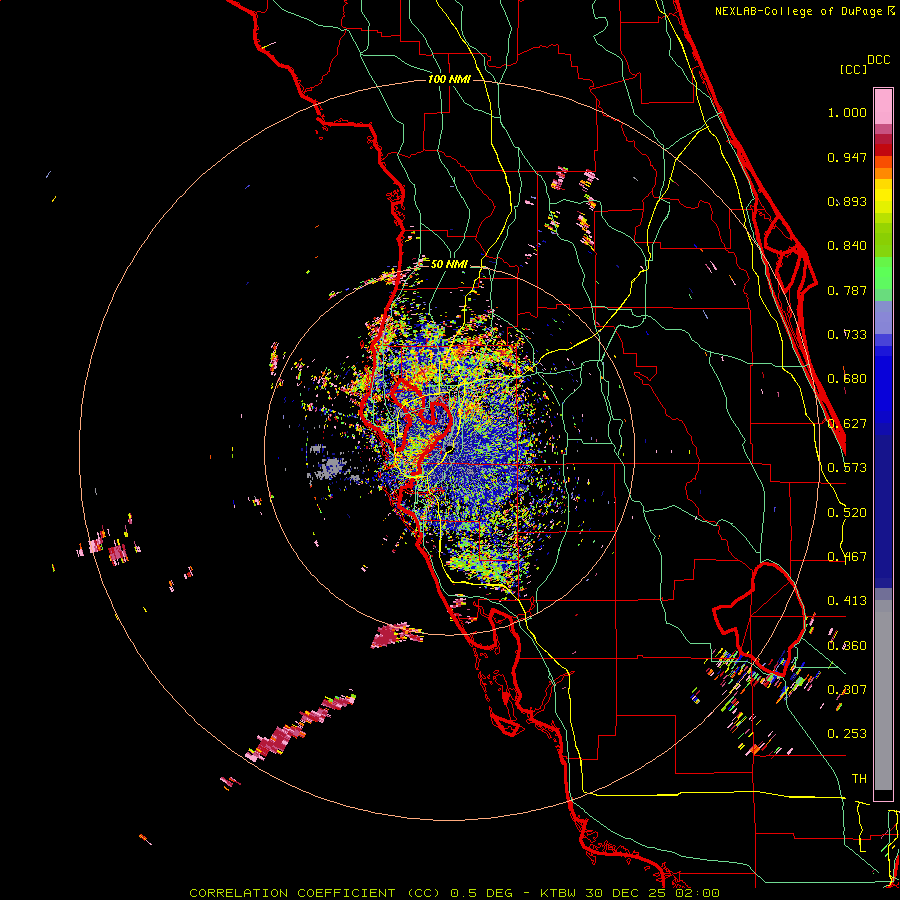Click the 0.520 color scale value
Screen dimensions: 900x900
pyautogui.click(x=847, y=513)
